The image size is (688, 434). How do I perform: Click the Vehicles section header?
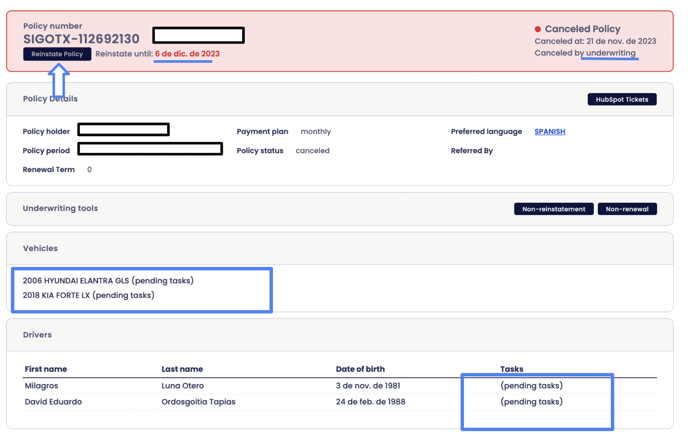(x=40, y=248)
